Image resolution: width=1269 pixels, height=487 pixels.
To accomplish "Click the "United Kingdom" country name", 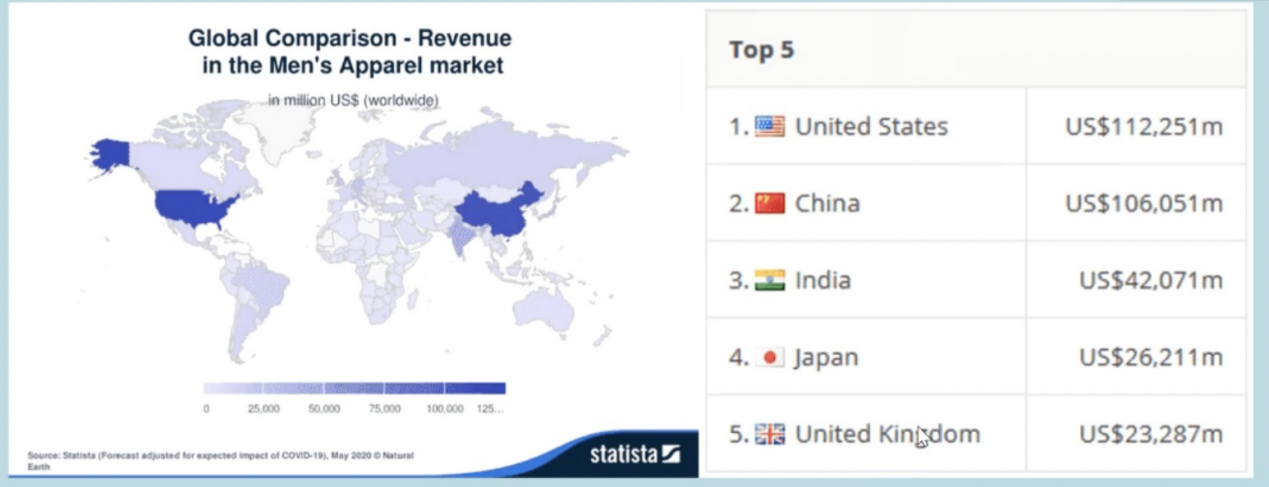I will pyautogui.click(x=887, y=434).
